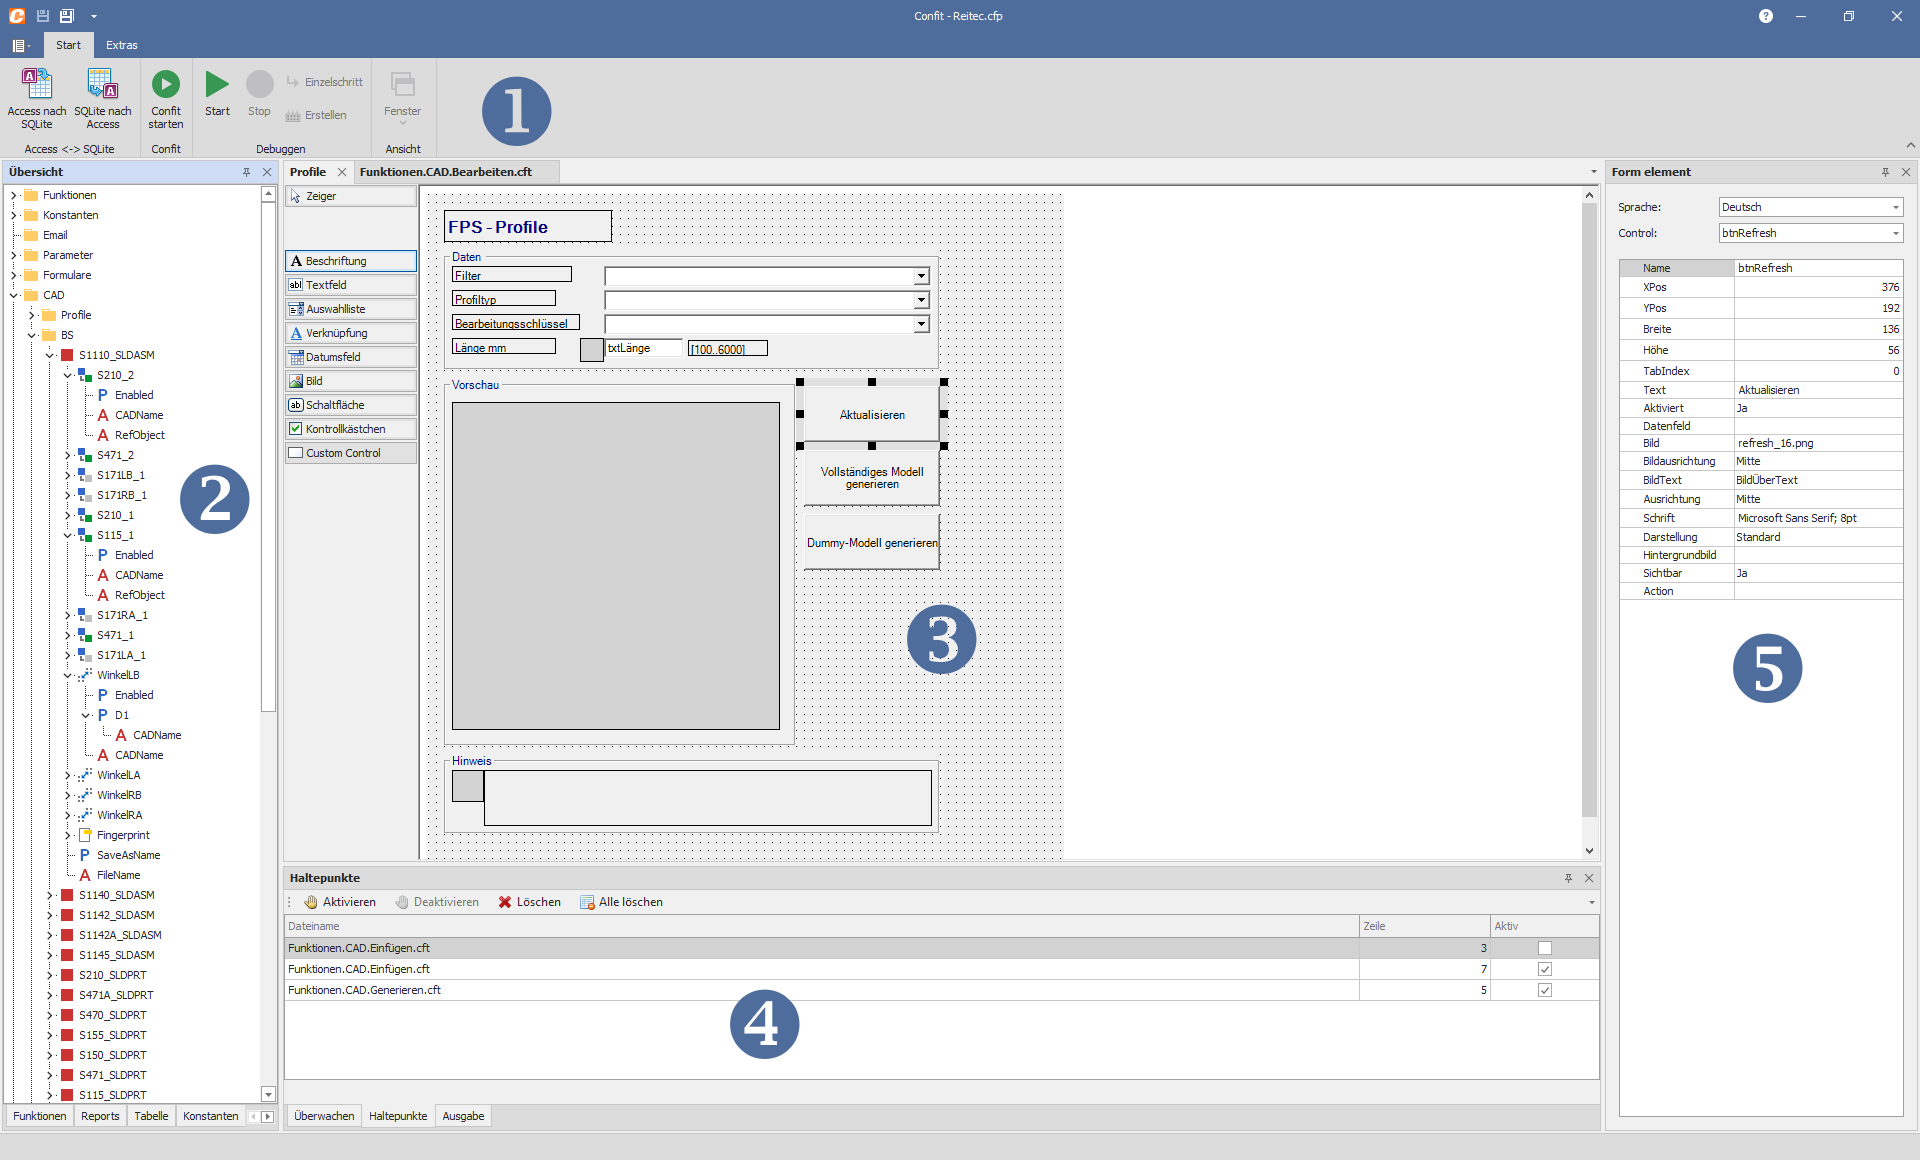Click Alle löschen in Haltepunkte toolbar
Image resolution: width=1920 pixels, height=1160 pixels.
pos(621,902)
